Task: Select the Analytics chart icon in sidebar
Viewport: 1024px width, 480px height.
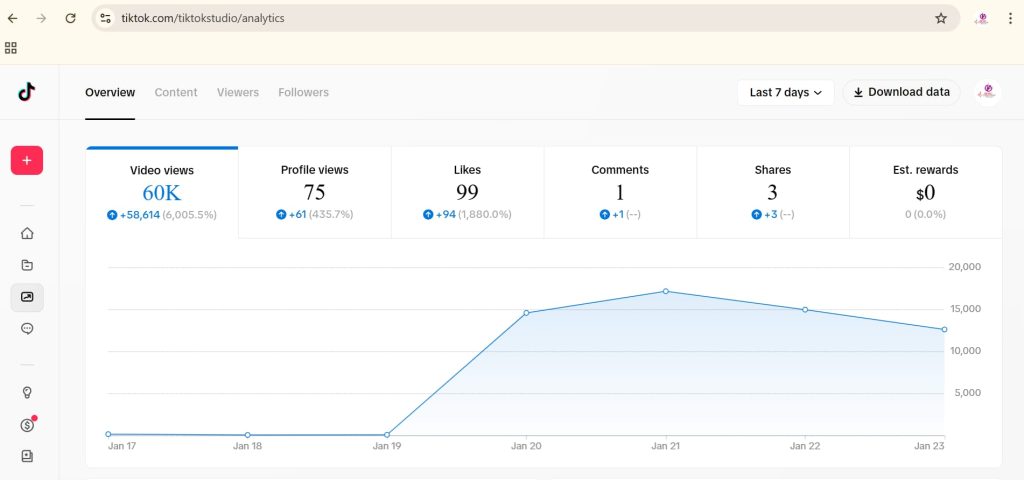Action: click(27, 297)
